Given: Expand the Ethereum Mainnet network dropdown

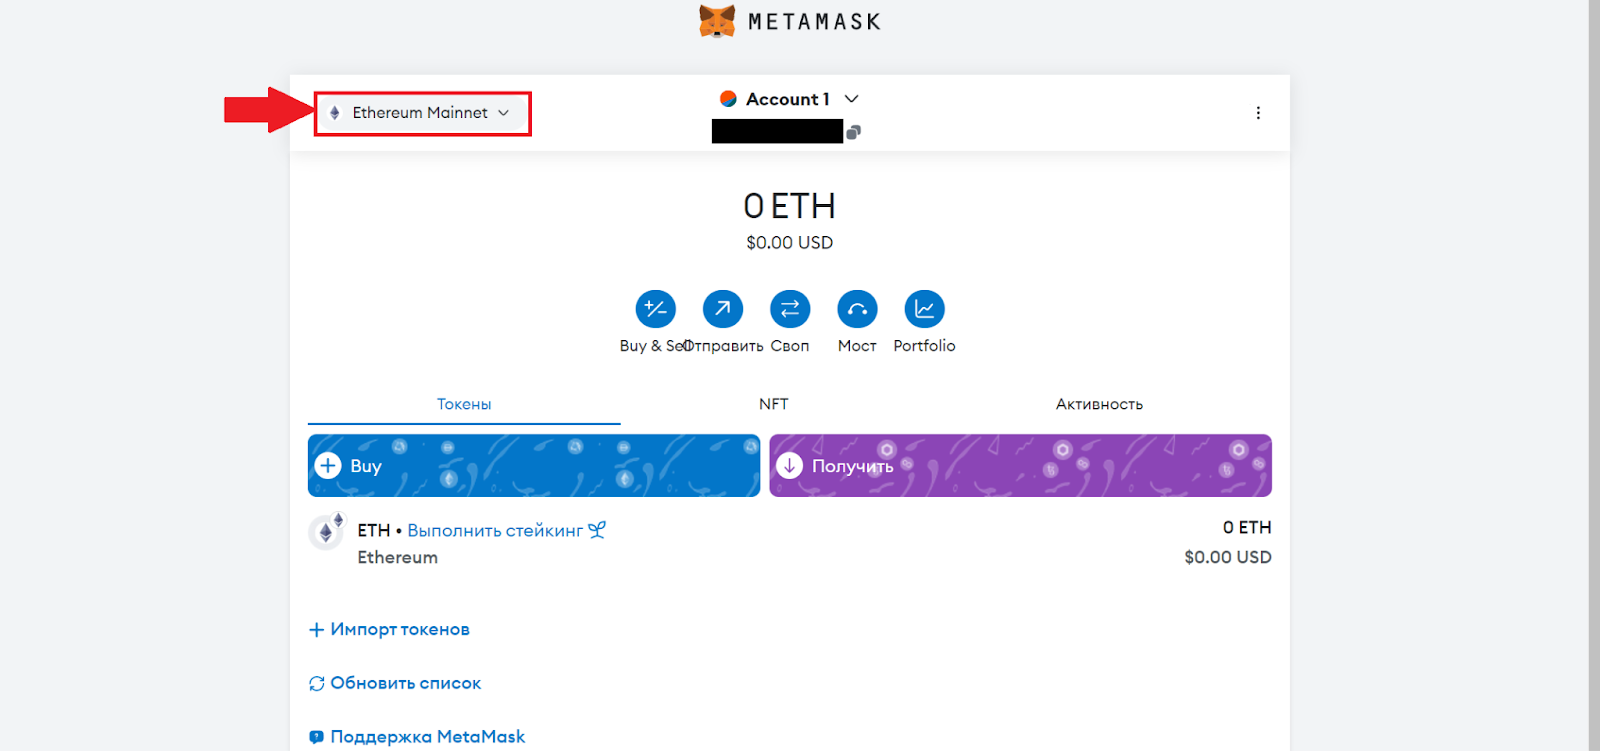Looking at the screenshot, I should pyautogui.click(x=422, y=113).
